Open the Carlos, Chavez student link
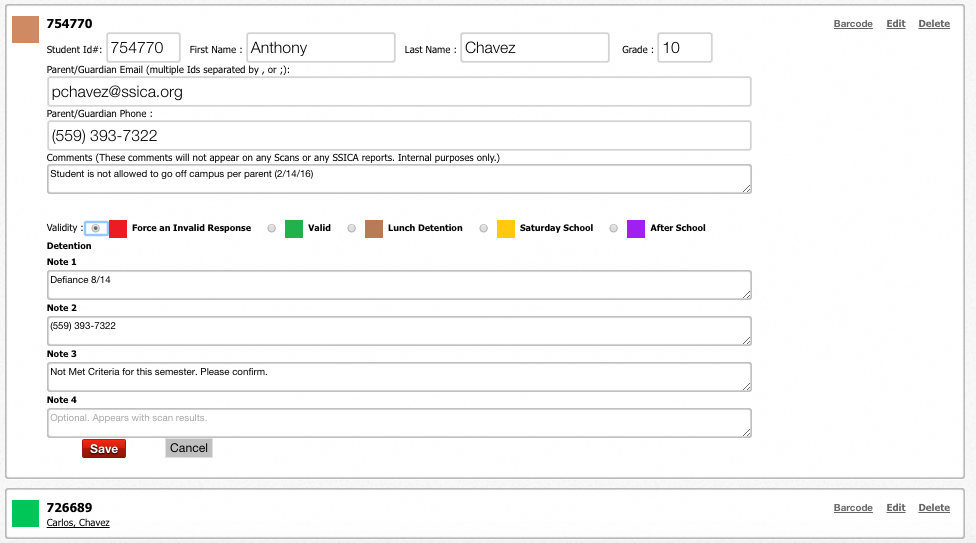The image size is (976, 543). pos(78,522)
